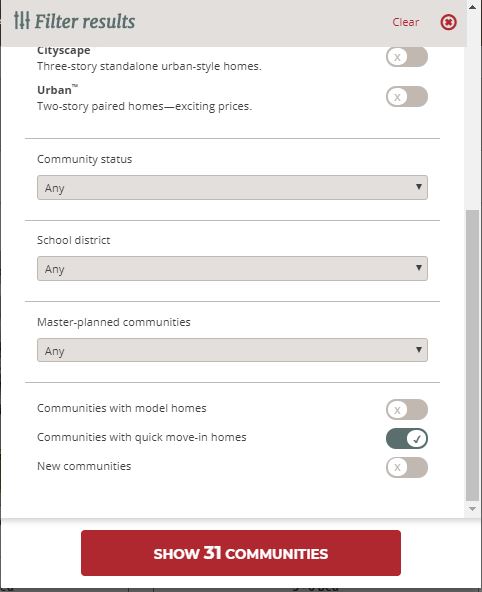Click the Filter results heading
482x592 pixels.
tap(85, 21)
